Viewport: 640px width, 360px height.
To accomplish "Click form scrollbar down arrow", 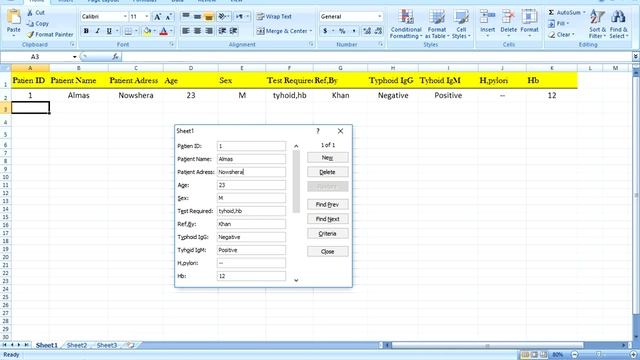I will (x=296, y=280).
